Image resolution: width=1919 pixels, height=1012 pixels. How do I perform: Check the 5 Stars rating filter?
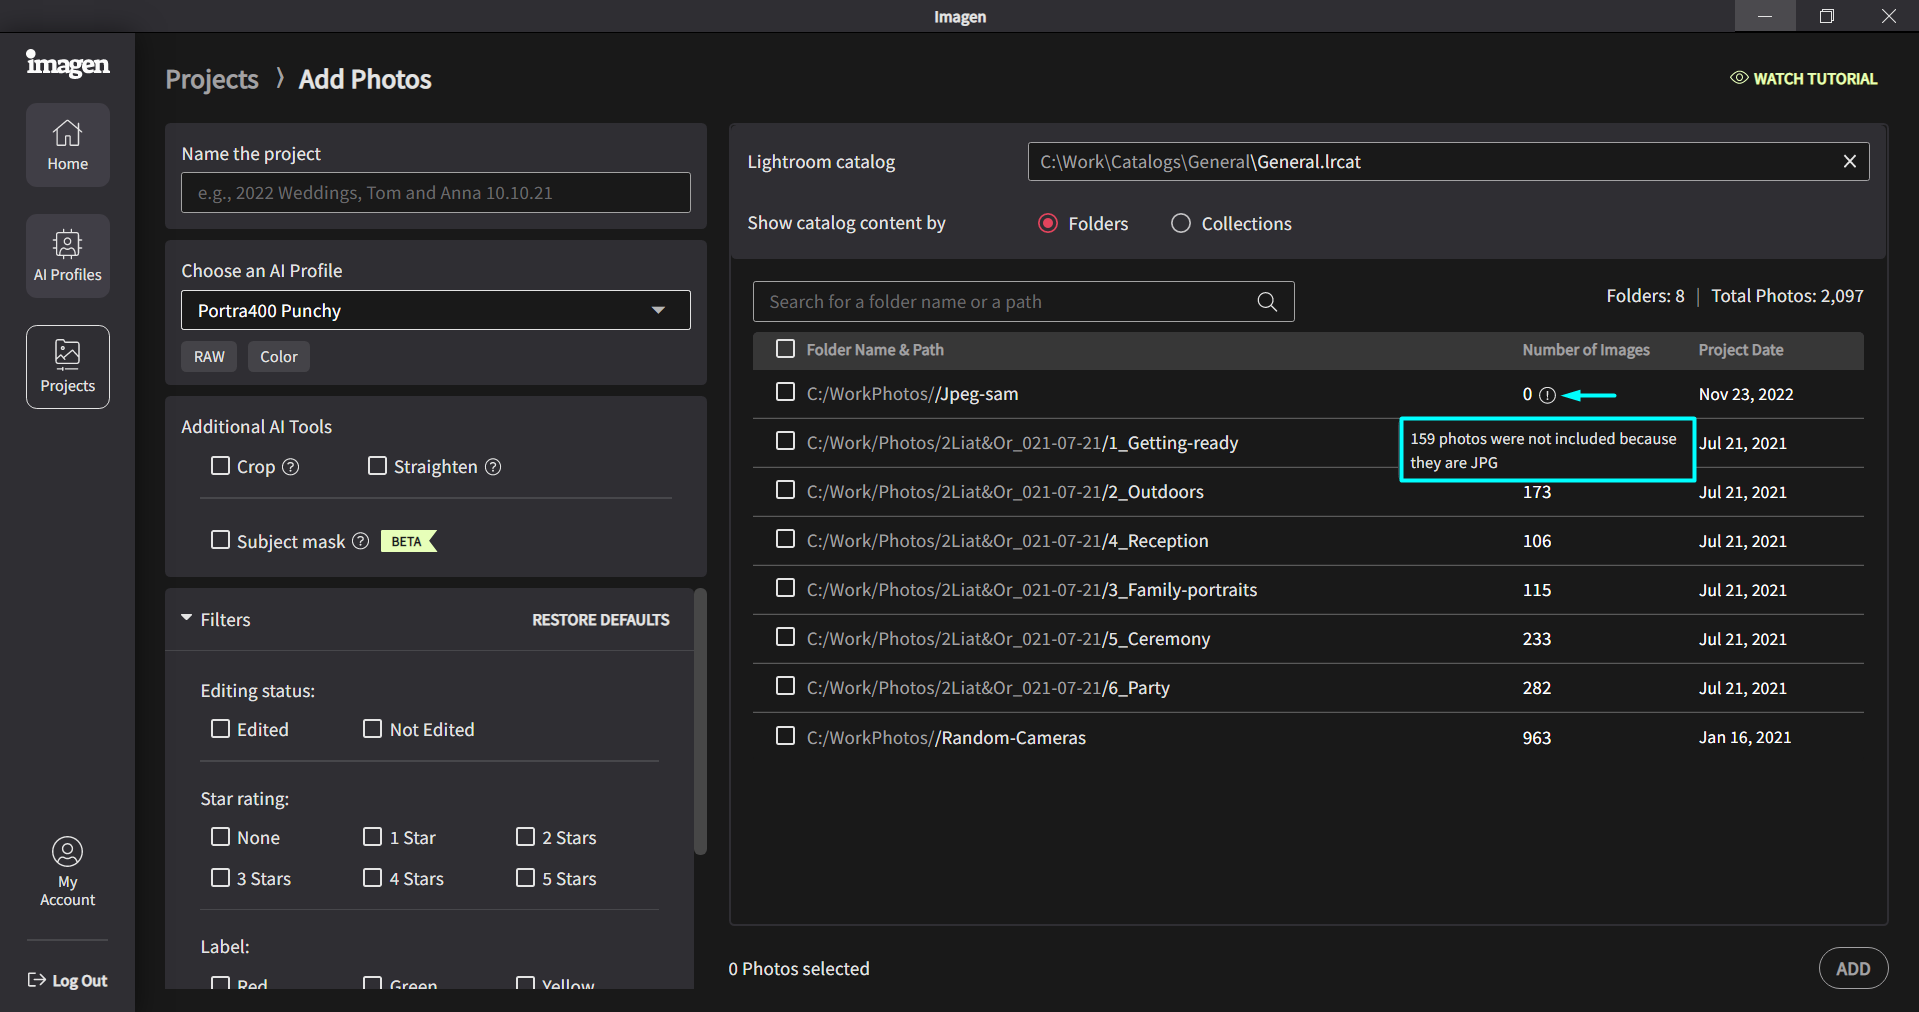point(525,877)
